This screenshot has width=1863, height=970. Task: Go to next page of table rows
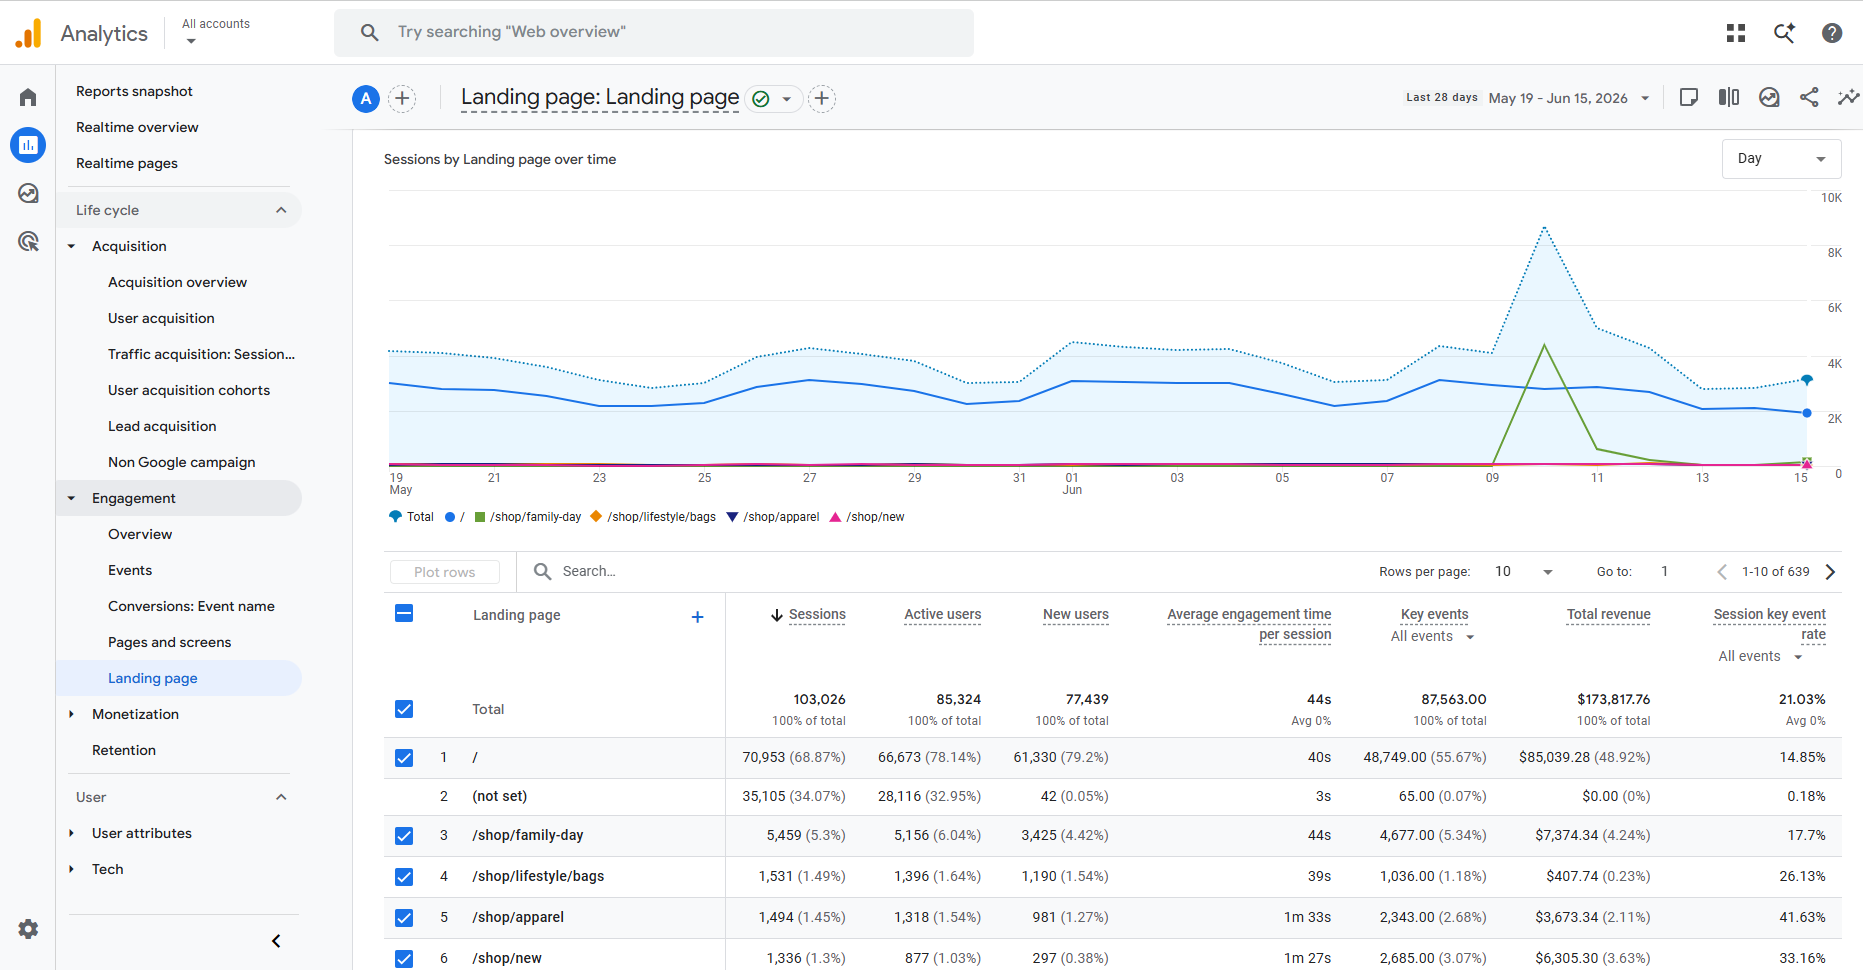click(1830, 572)
